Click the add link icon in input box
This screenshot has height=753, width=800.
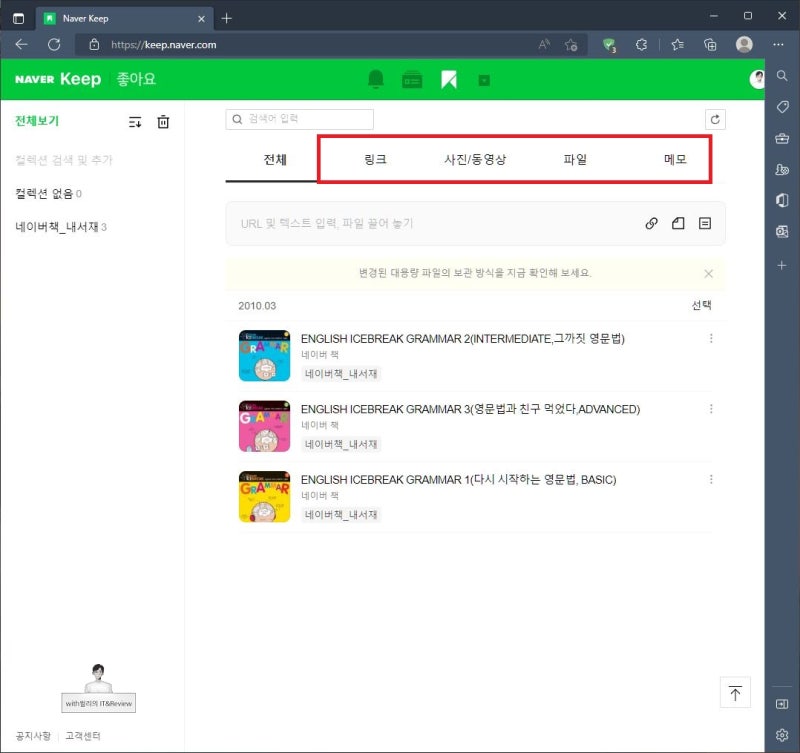(x=651, y=223)
